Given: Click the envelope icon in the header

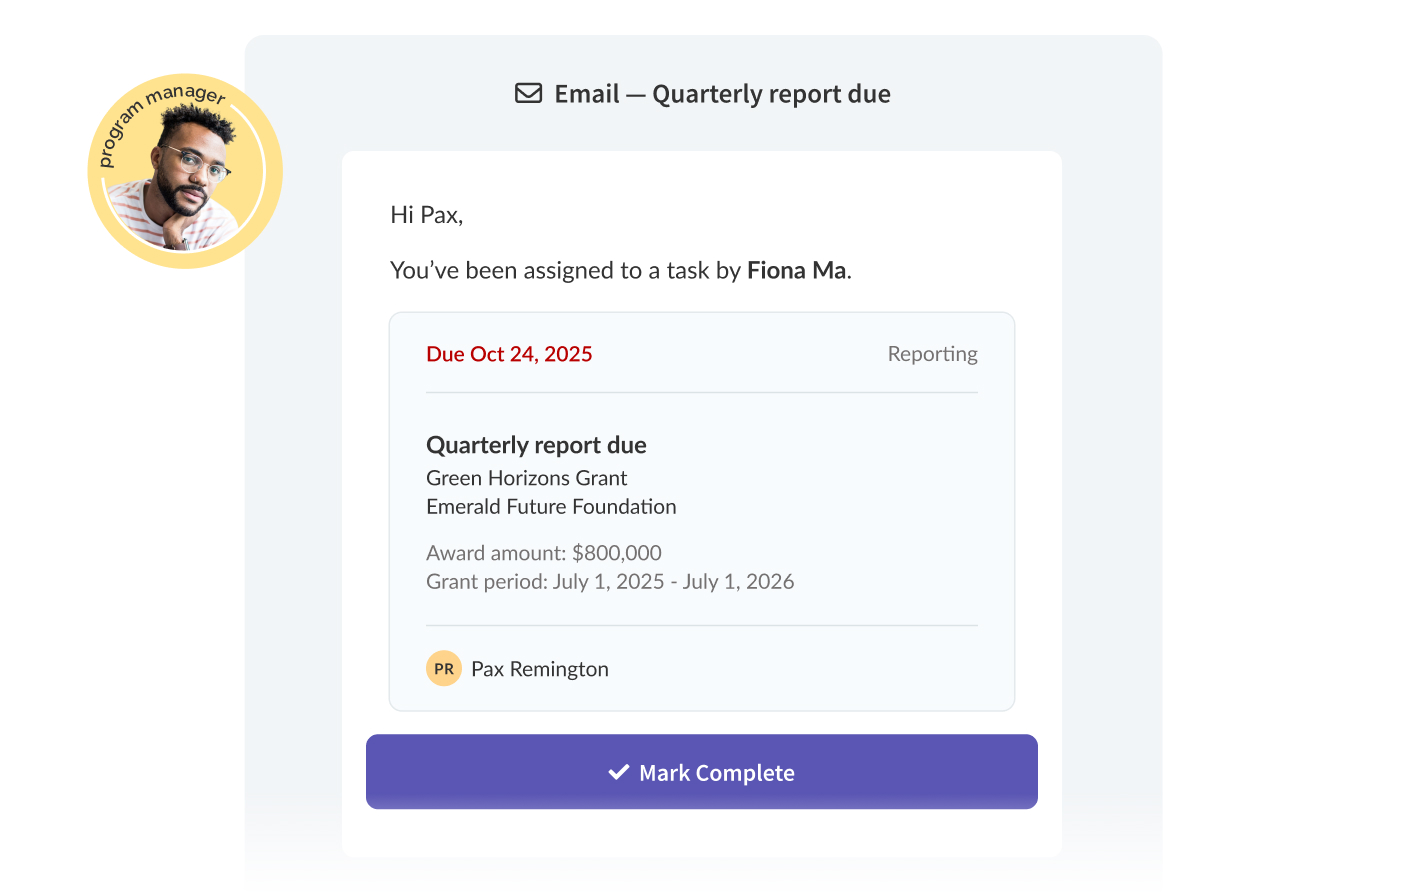Looking at the screenshot, I should pos(528,93).
